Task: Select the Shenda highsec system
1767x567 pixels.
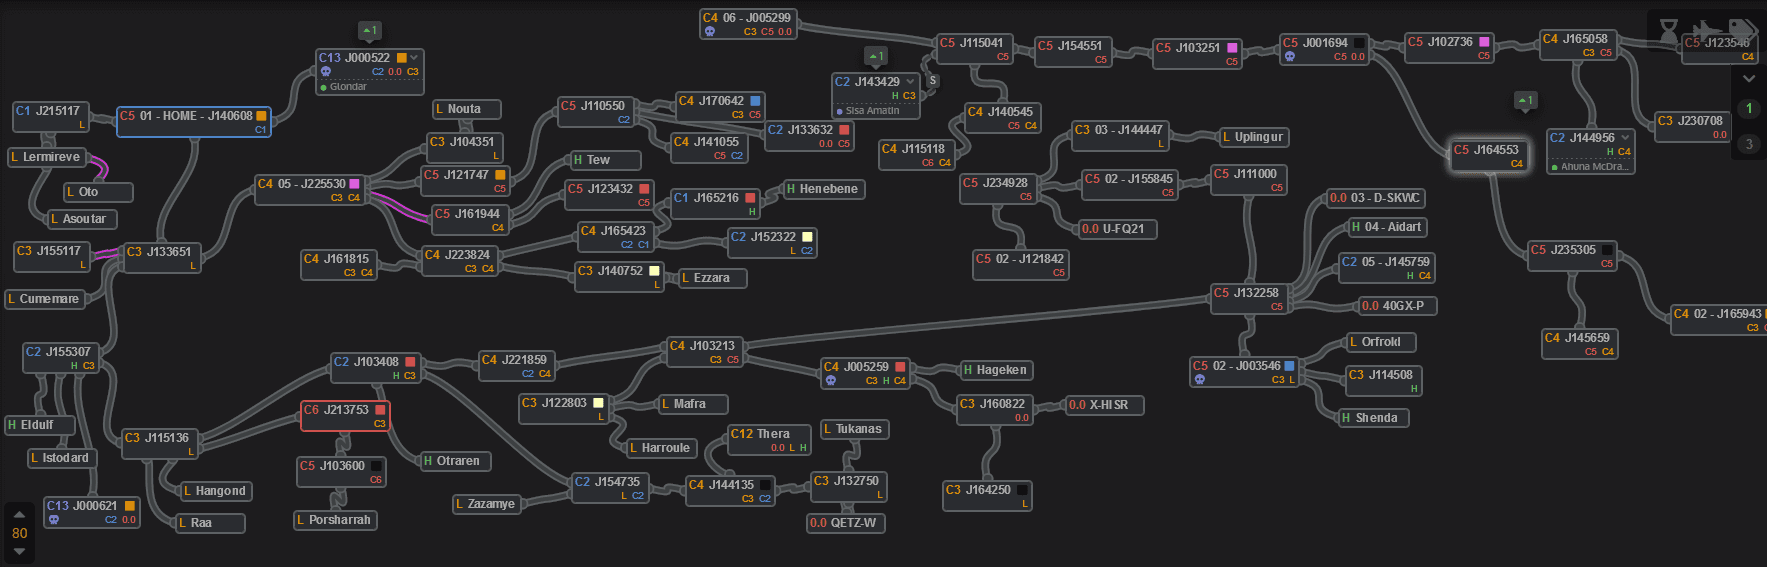Action: 1374,418
